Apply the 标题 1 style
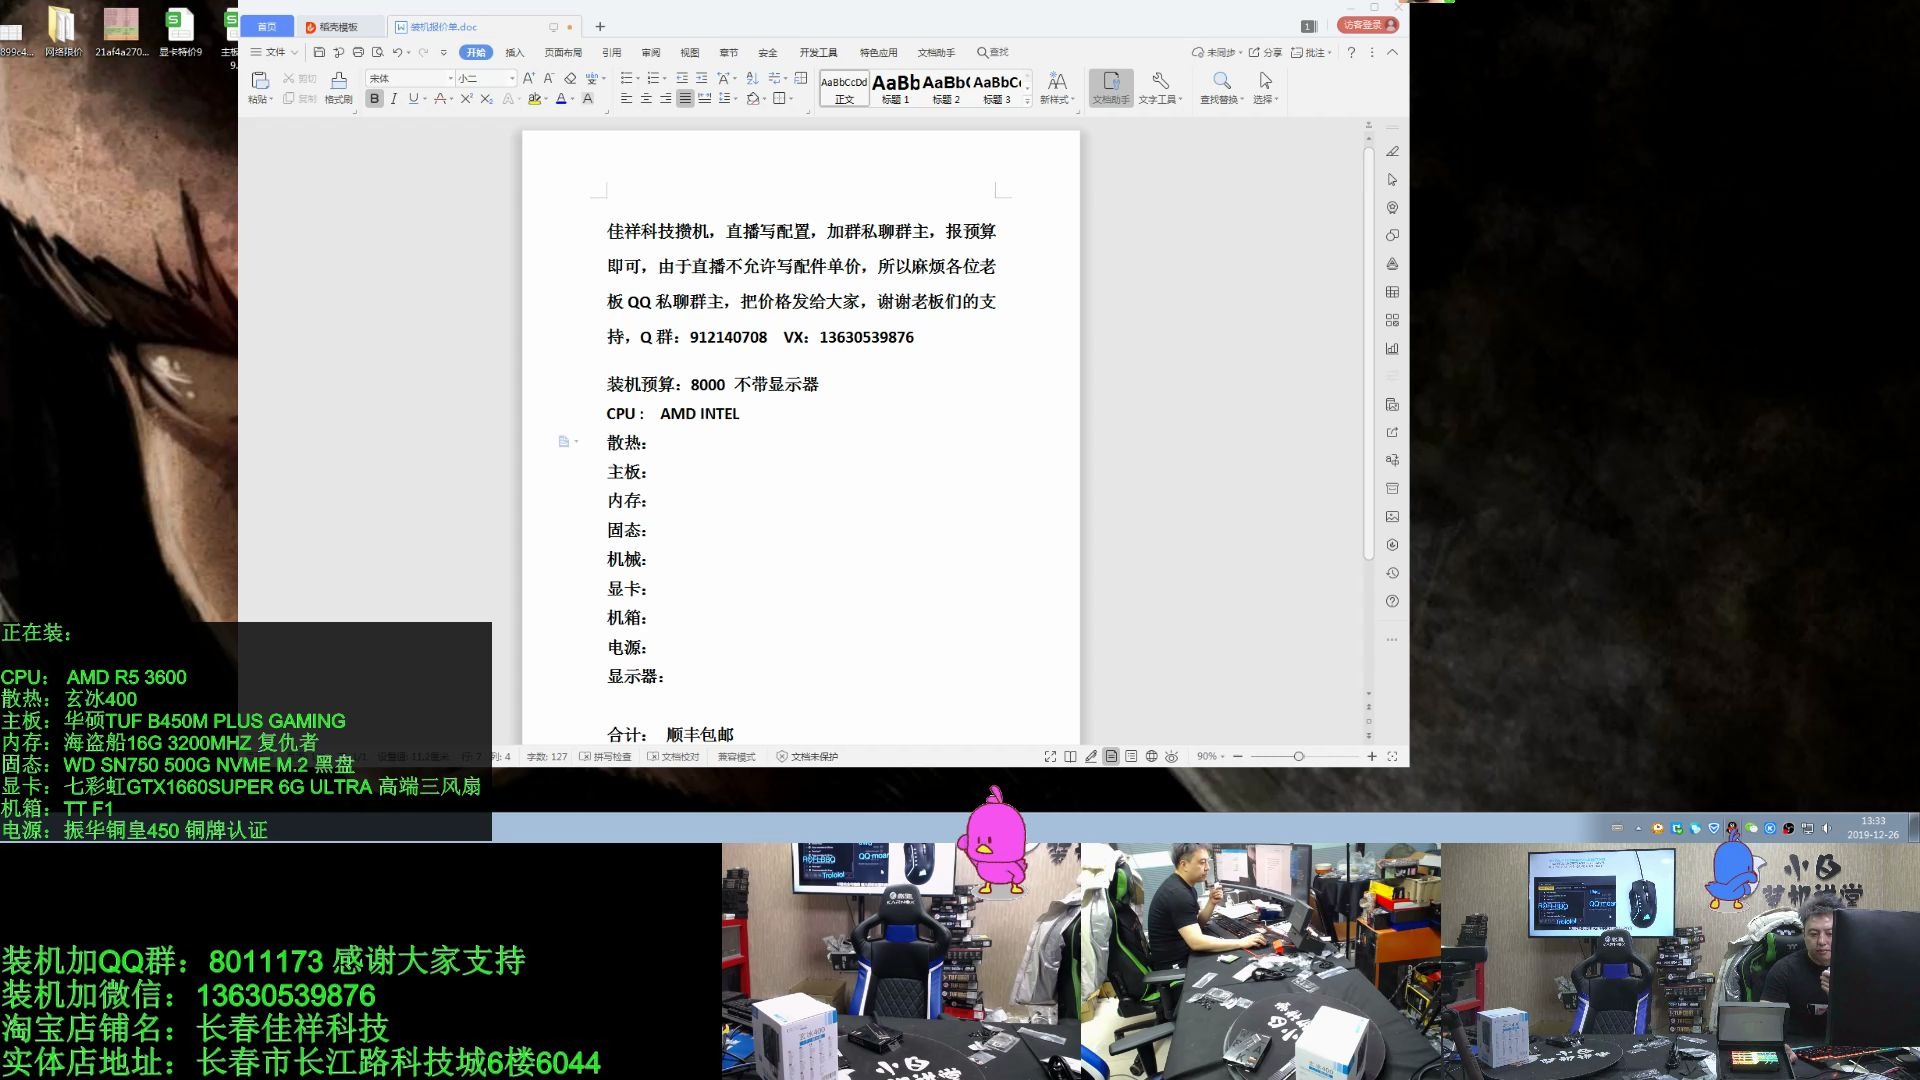 coord(896,88)
